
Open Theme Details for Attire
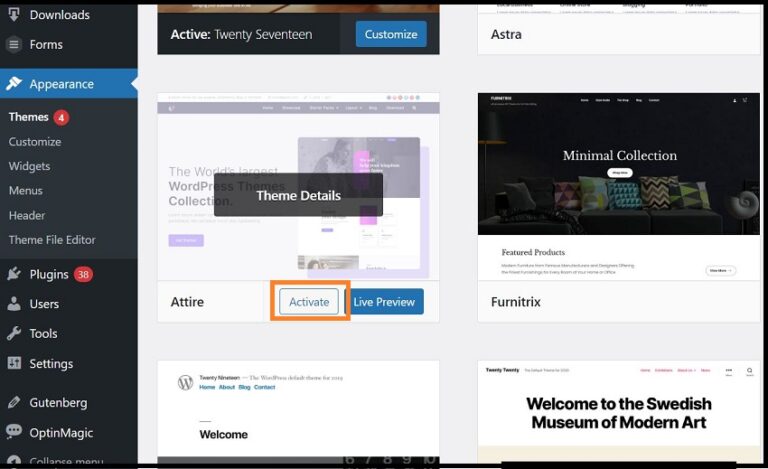click(298, 195)
